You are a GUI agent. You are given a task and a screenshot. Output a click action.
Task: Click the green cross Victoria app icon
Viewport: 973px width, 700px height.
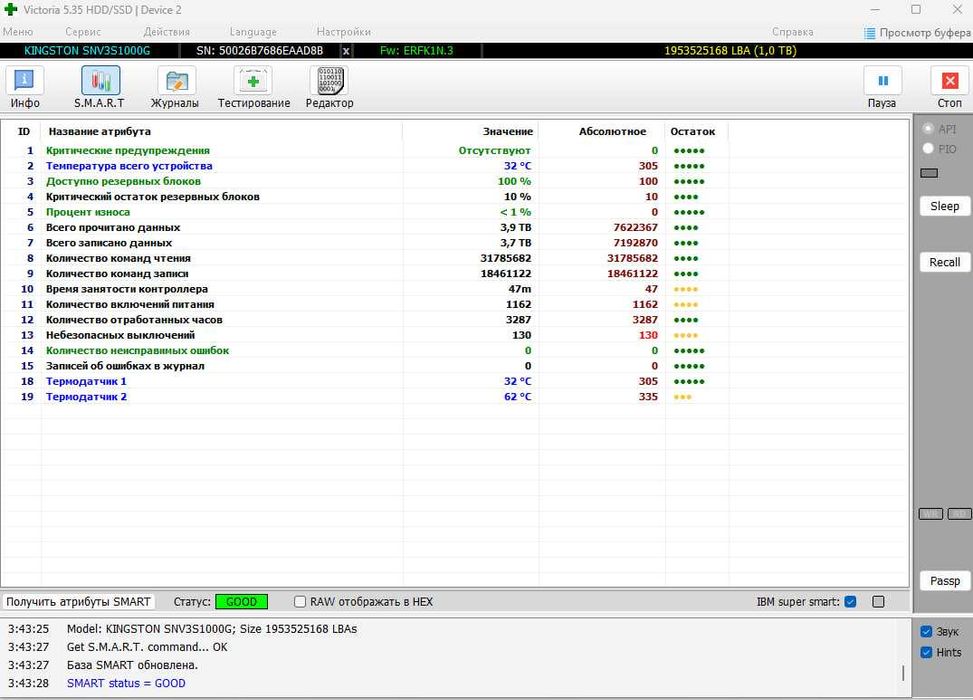coord(11,9)
